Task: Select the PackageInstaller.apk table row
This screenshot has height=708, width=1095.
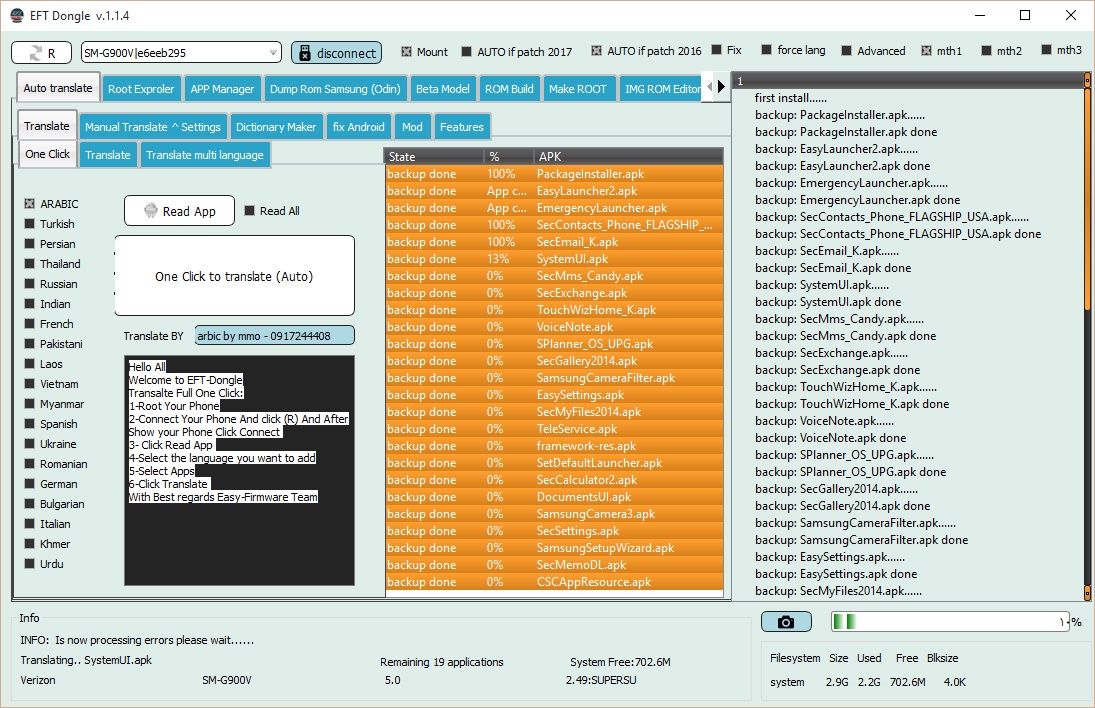Action: pos(554,174)
